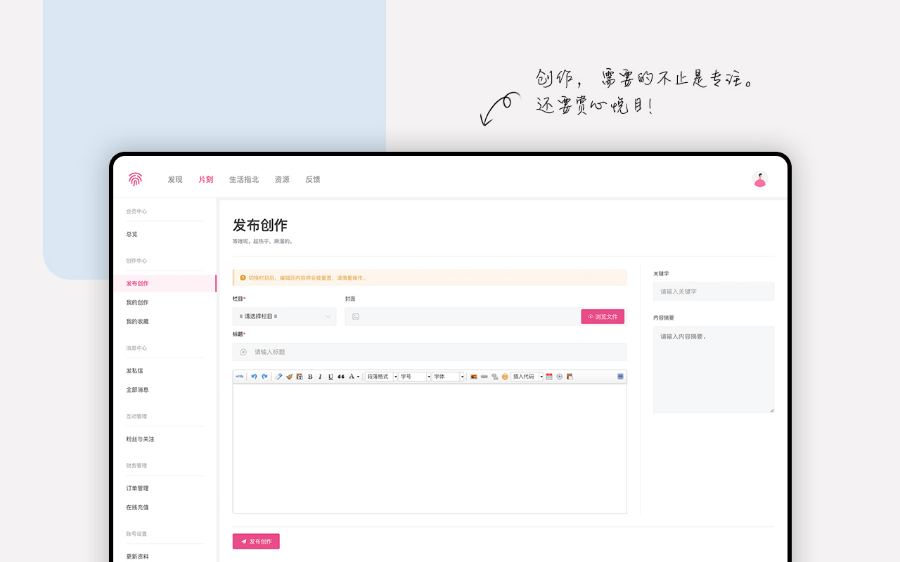Open the 请选择栏目 column dropdown
Viewport: 900px width, 562px height.
click(x=284, y=316)
